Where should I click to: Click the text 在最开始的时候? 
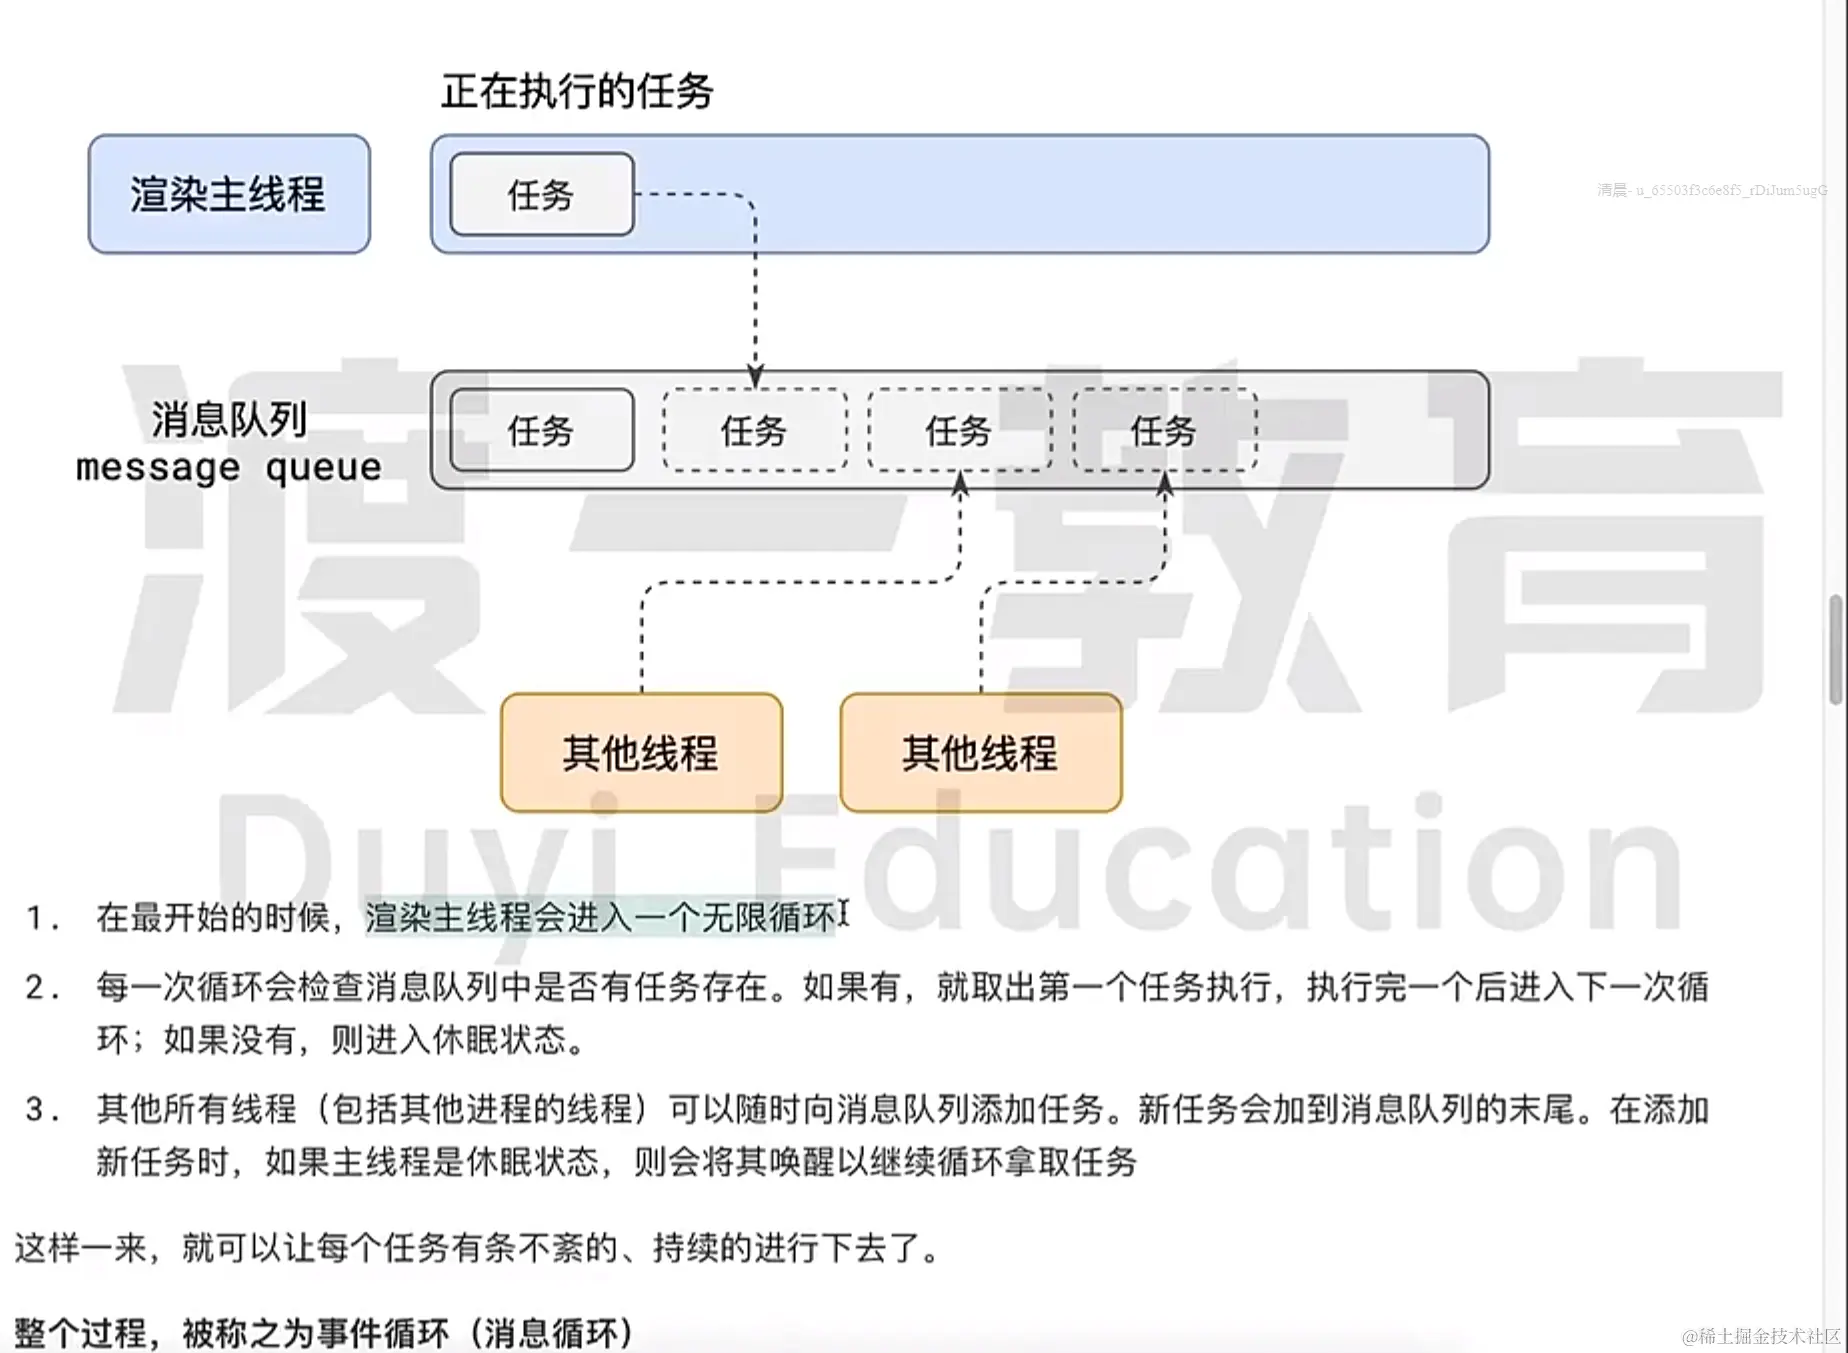213,917
